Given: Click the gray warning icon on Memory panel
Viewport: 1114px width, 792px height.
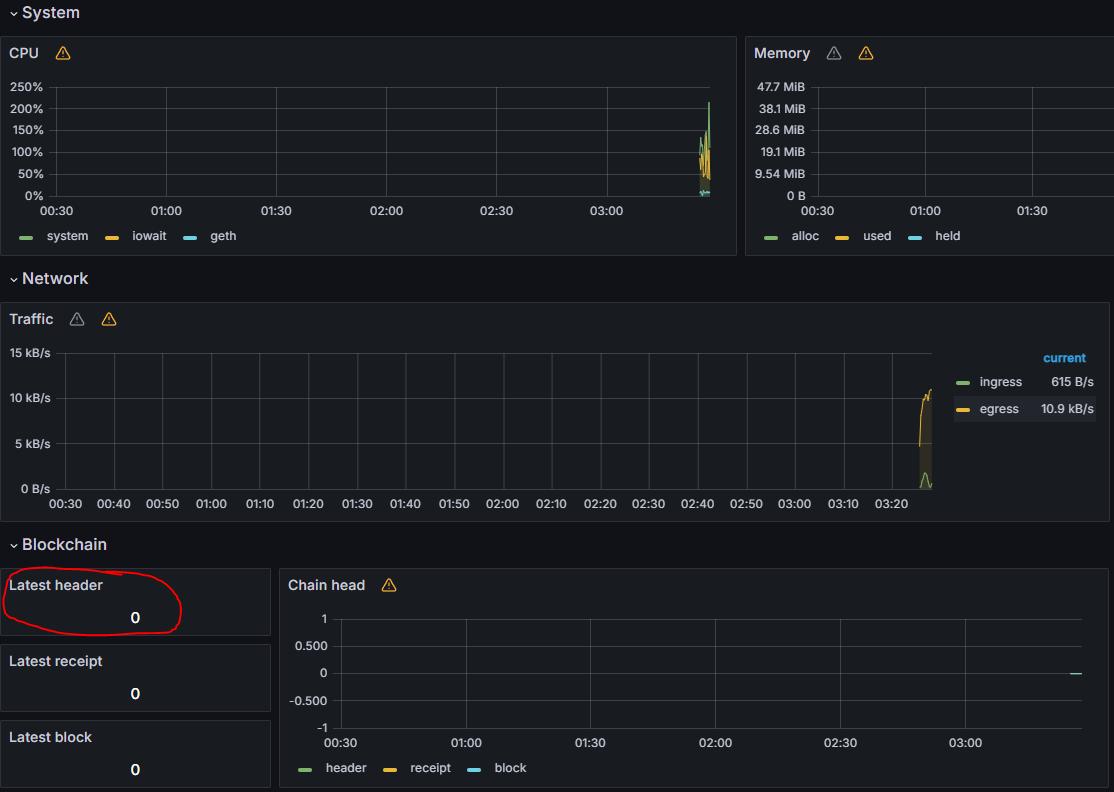Looking at the screenshot, I should 834,53.
